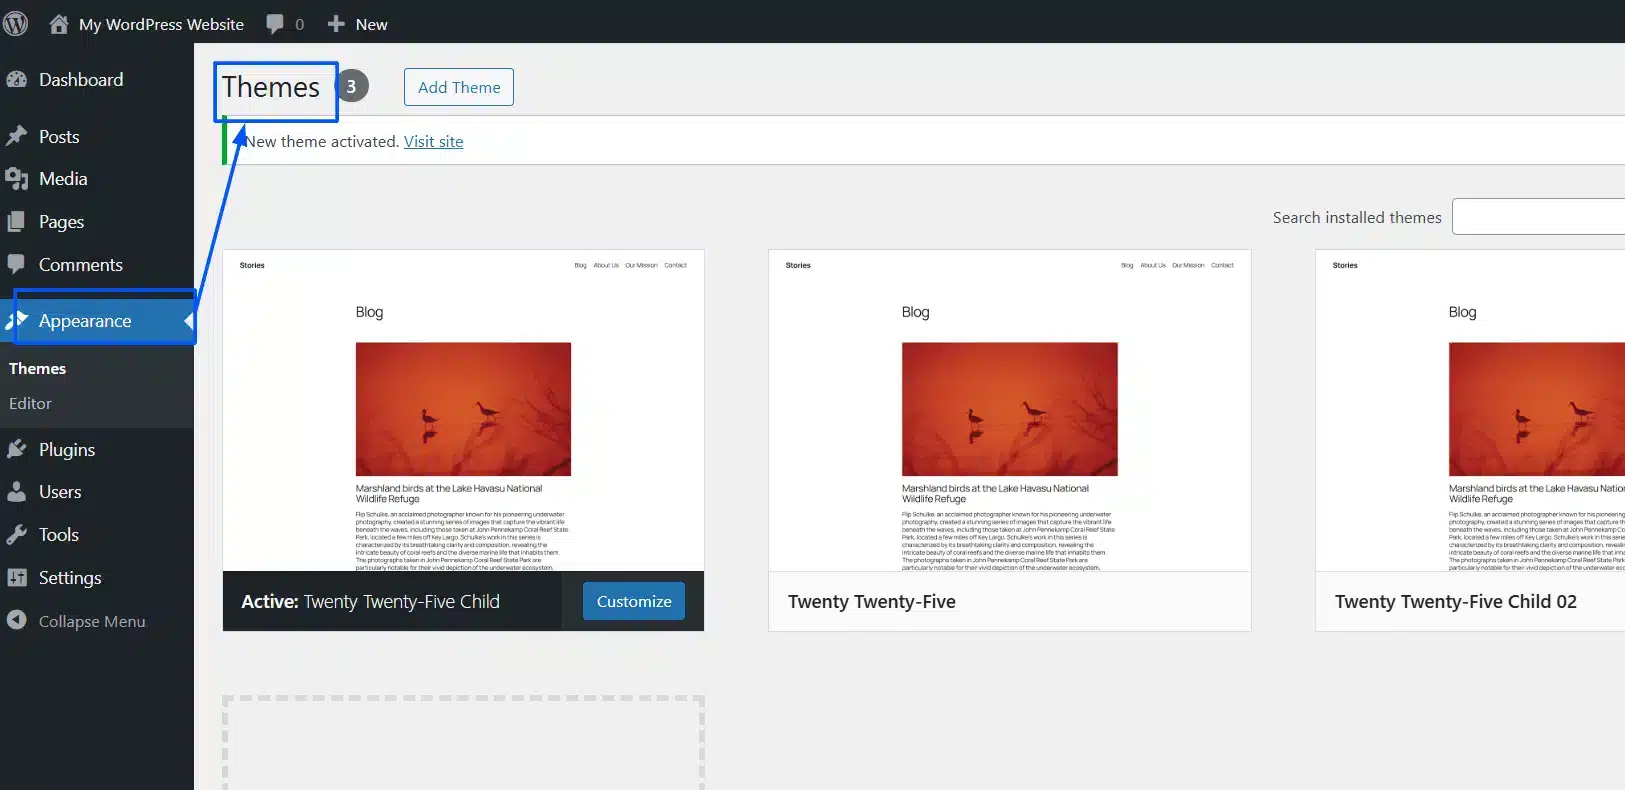Click the Active: Twenty Twenty-Five Child label
This screenshot has width=1625, height=790.
pos(370,602)
